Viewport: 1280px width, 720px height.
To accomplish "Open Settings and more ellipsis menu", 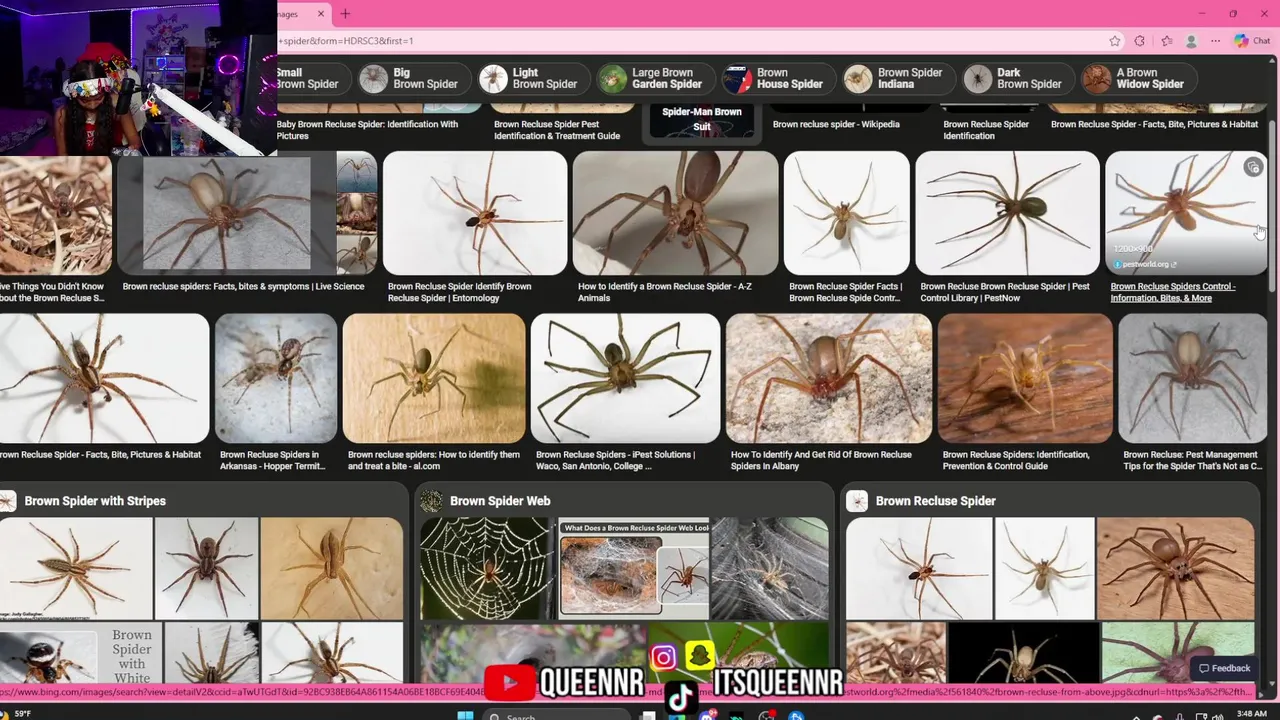I will pos(1215,41).
